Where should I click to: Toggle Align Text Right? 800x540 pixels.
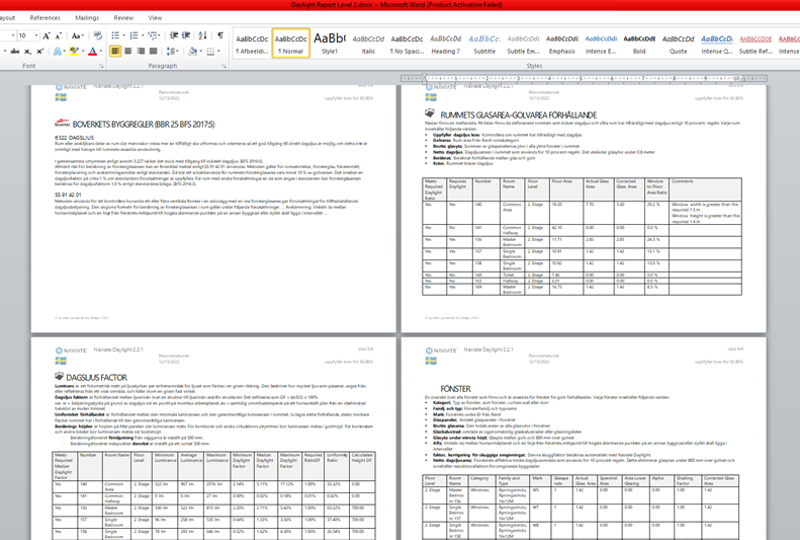140,51
